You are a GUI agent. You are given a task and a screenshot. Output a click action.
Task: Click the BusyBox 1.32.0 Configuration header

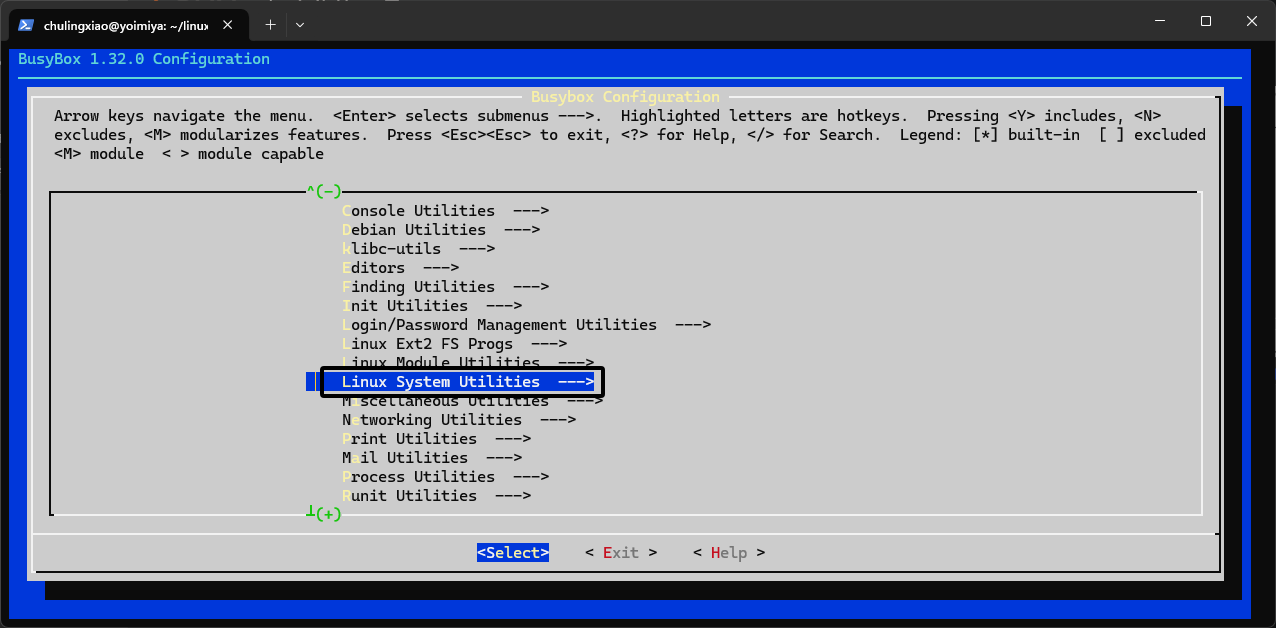[144, 59]
